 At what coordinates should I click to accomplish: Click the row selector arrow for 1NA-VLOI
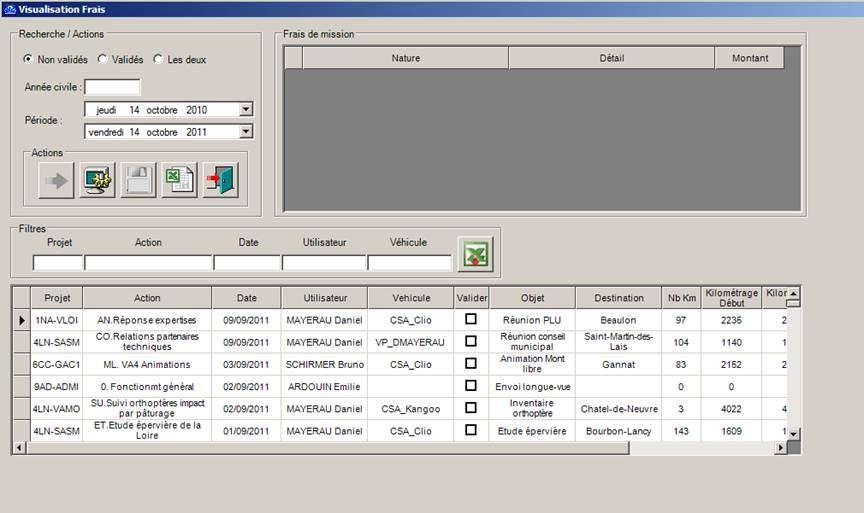point(21,320)
